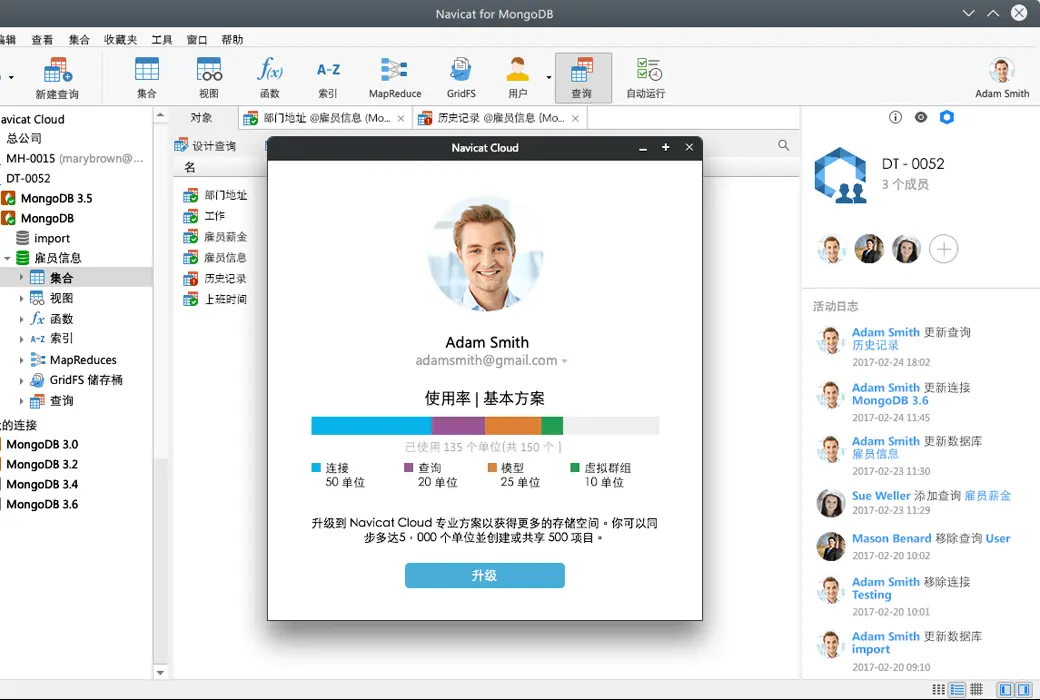Open the 历史记录 link in activity log
Screen dimensions: 1040x700
[x=875, y=345]
